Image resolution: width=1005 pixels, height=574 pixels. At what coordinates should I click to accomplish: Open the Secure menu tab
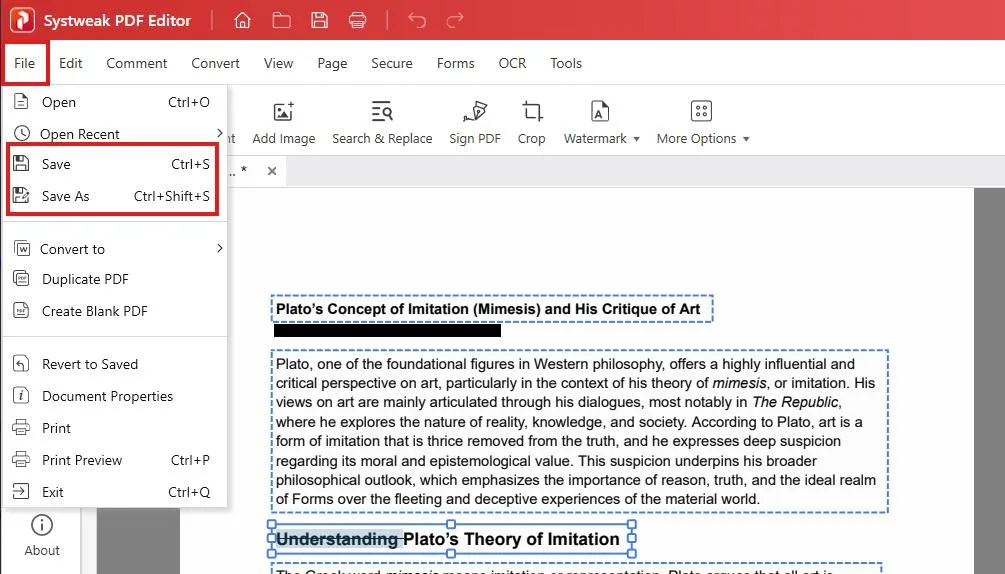pos(391,63)
